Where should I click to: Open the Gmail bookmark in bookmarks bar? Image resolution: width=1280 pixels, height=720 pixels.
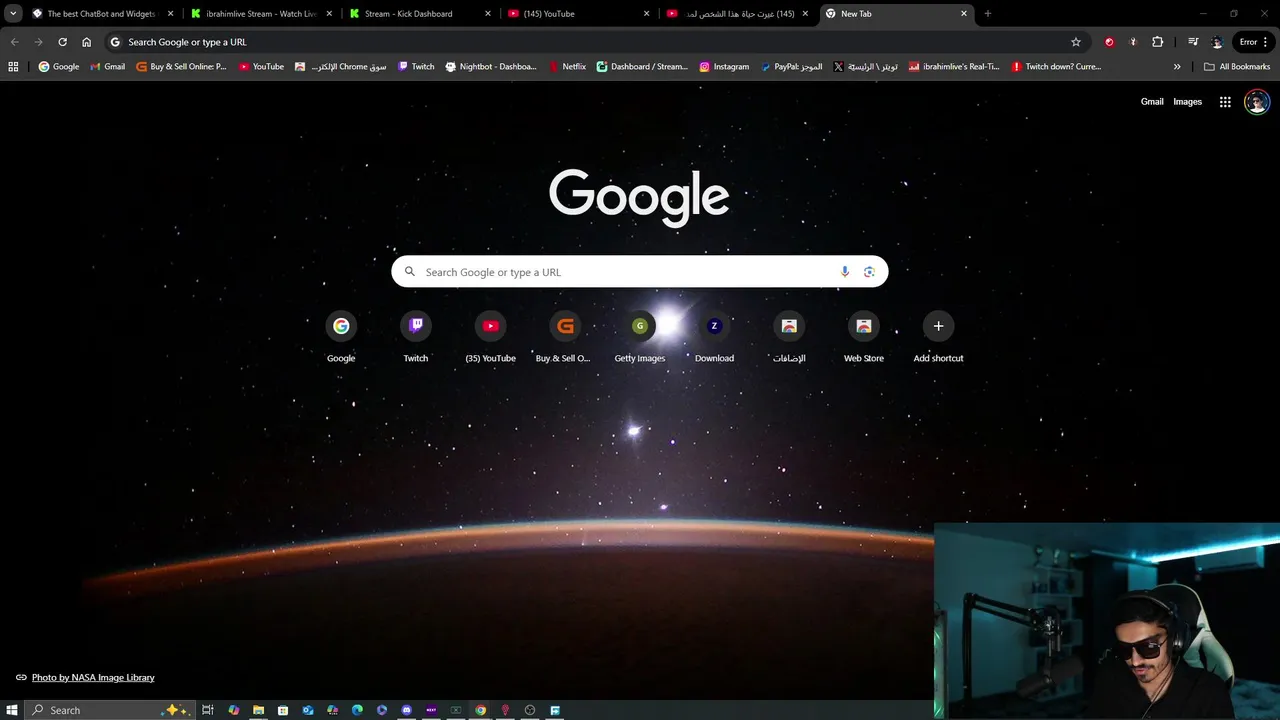pos(108,67)
